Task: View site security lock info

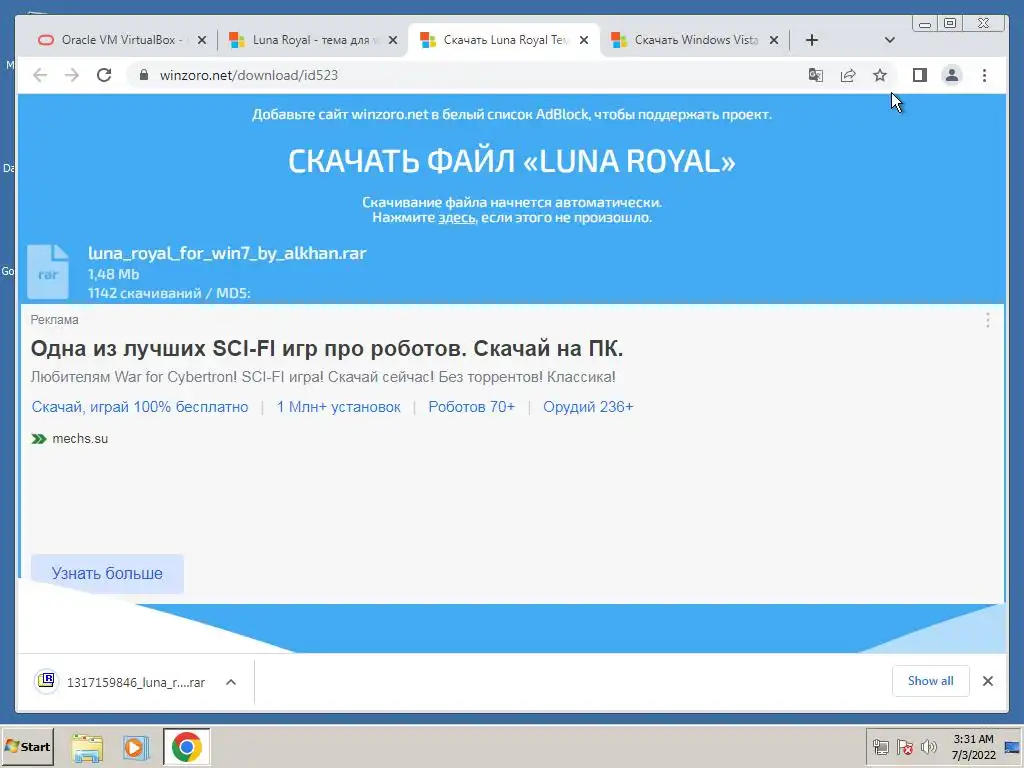Action: coord(144,75)
